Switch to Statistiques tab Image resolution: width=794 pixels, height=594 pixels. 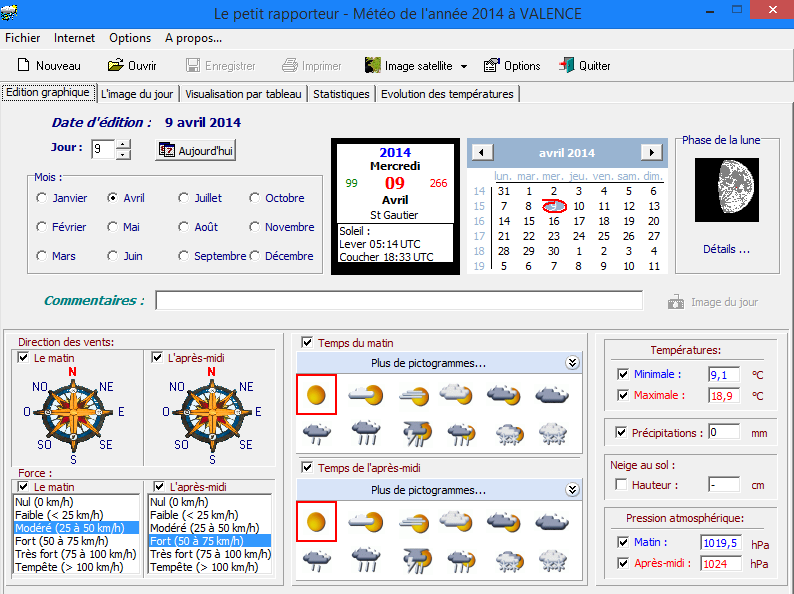[x=341, y=94]
